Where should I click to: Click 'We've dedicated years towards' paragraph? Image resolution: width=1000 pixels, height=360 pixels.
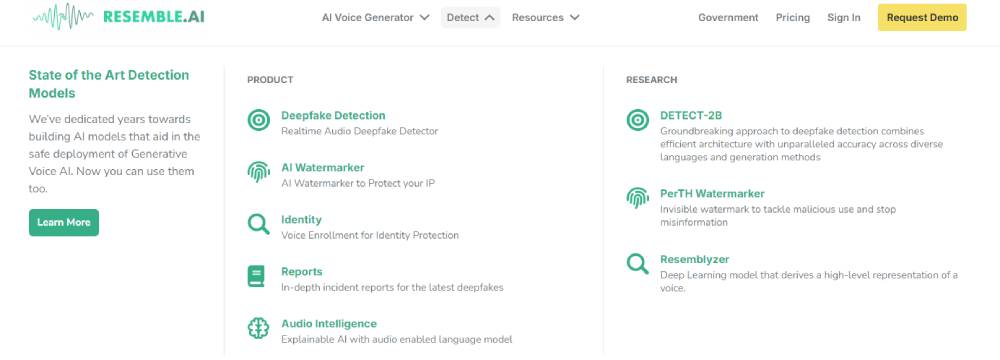pos(115,154)
